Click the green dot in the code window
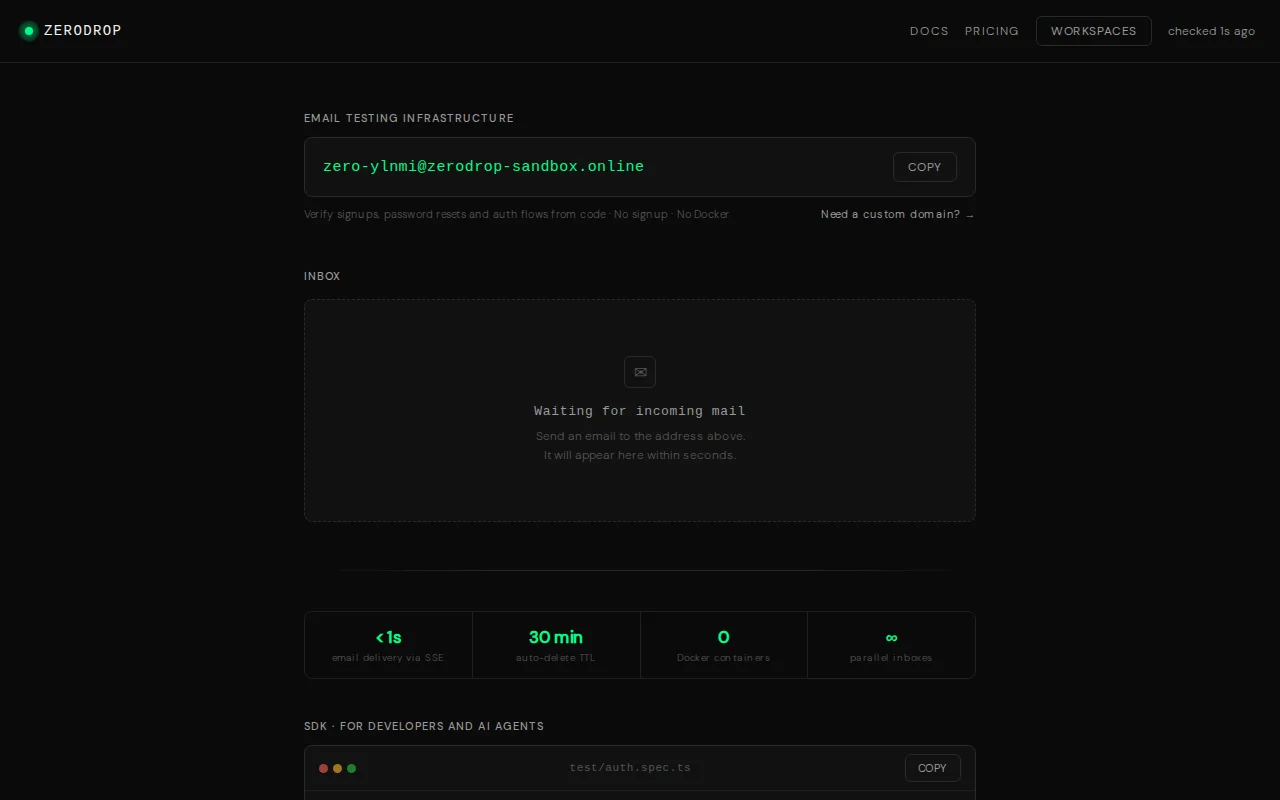 click(352, 768)
